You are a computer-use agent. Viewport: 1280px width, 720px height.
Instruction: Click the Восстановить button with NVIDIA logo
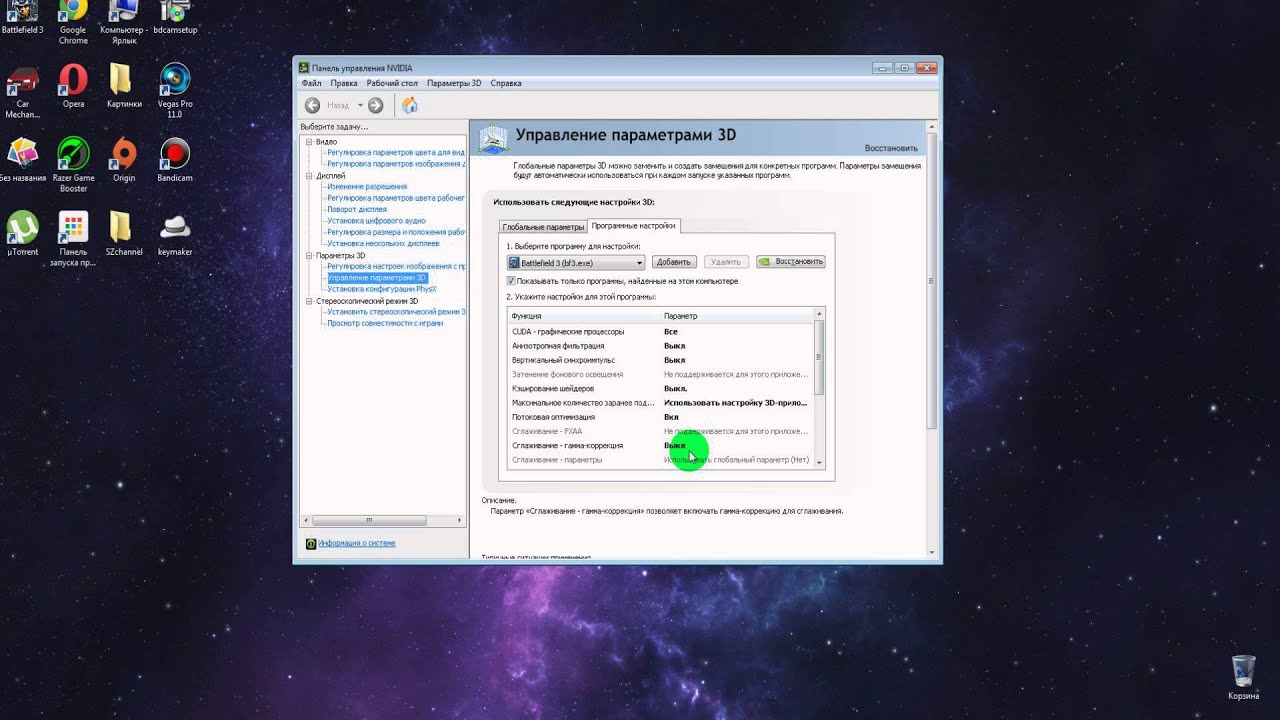tap(790, 262)
